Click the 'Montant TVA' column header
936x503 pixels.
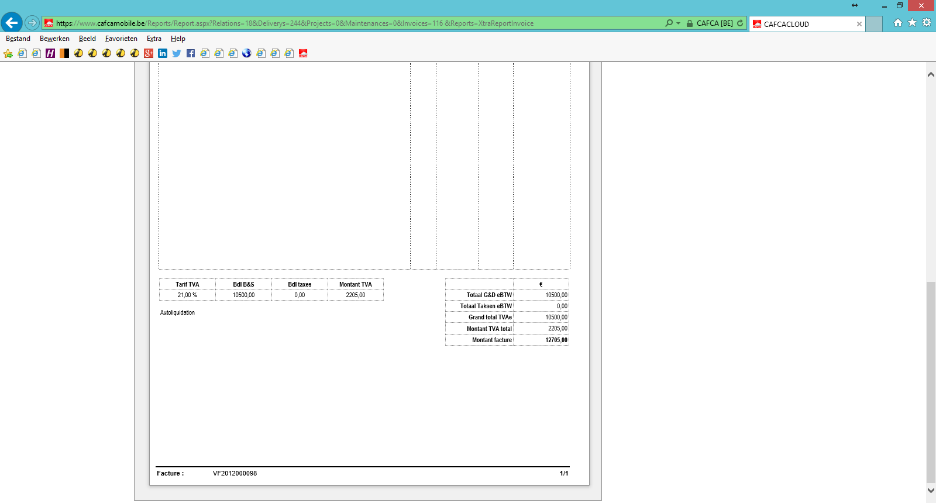pos(356,285)
